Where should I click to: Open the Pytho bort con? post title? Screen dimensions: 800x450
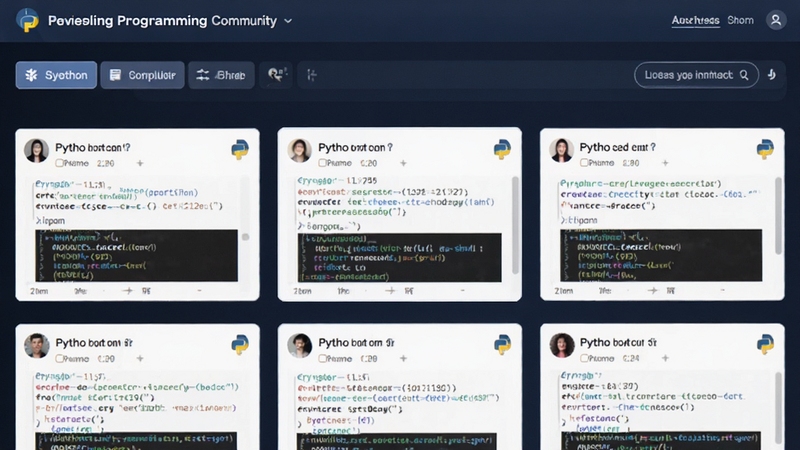point(92,147)
